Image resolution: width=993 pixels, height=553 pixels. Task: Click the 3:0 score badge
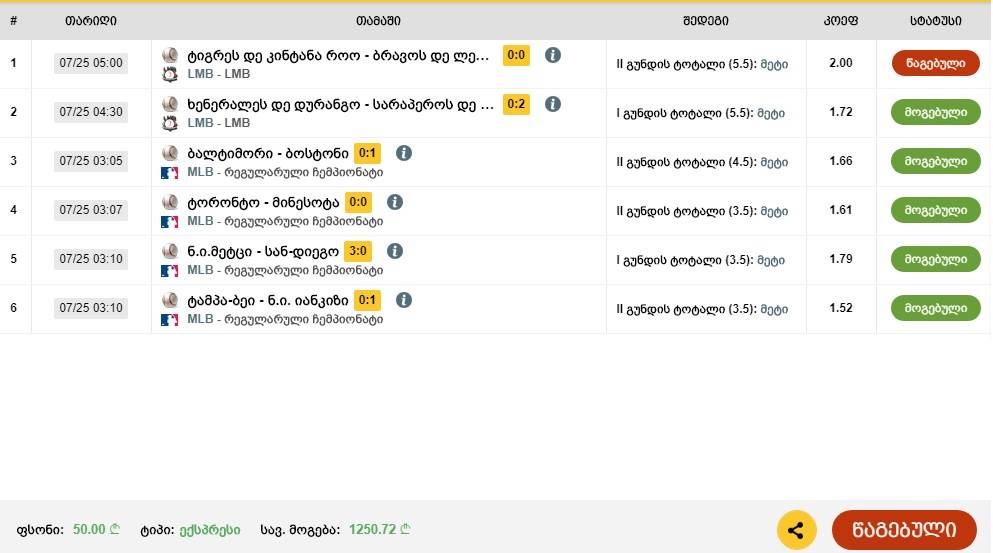click(358, 251)
